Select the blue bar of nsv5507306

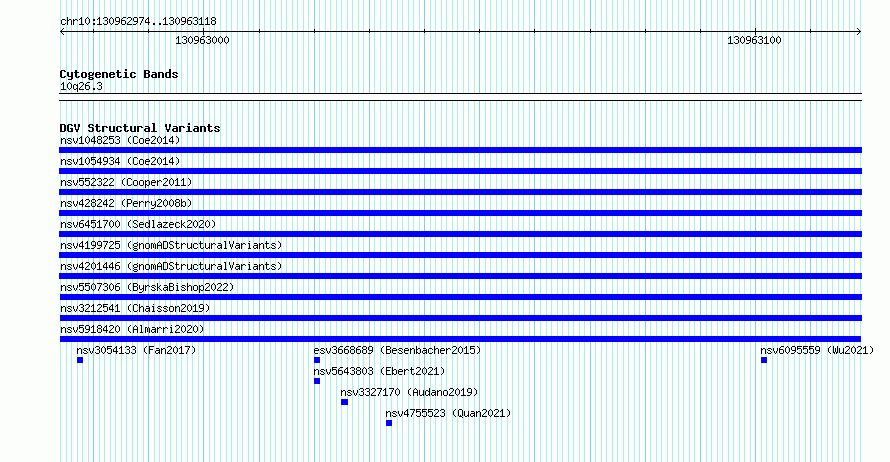[x=460, y=297]
